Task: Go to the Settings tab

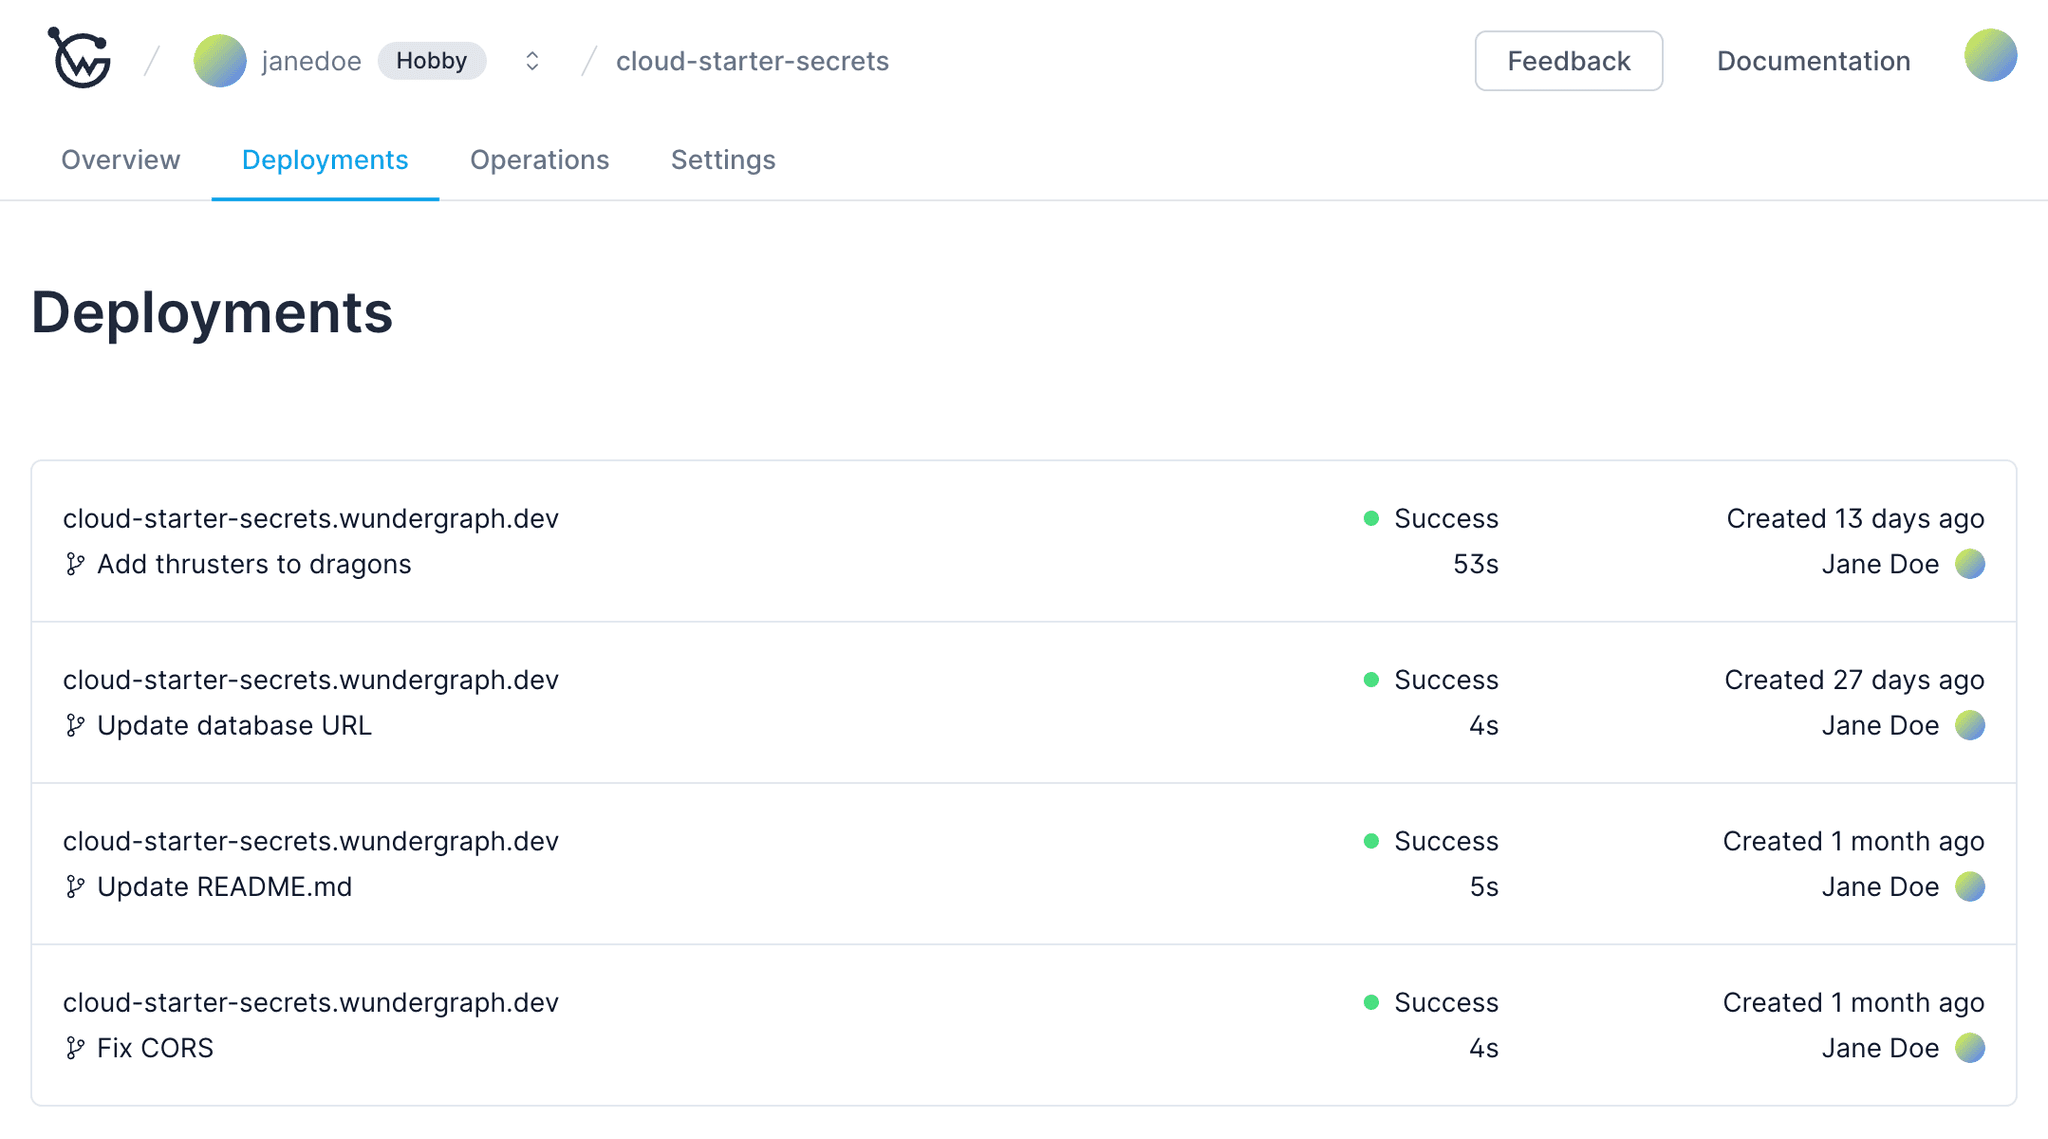Action: click(722, 160)
